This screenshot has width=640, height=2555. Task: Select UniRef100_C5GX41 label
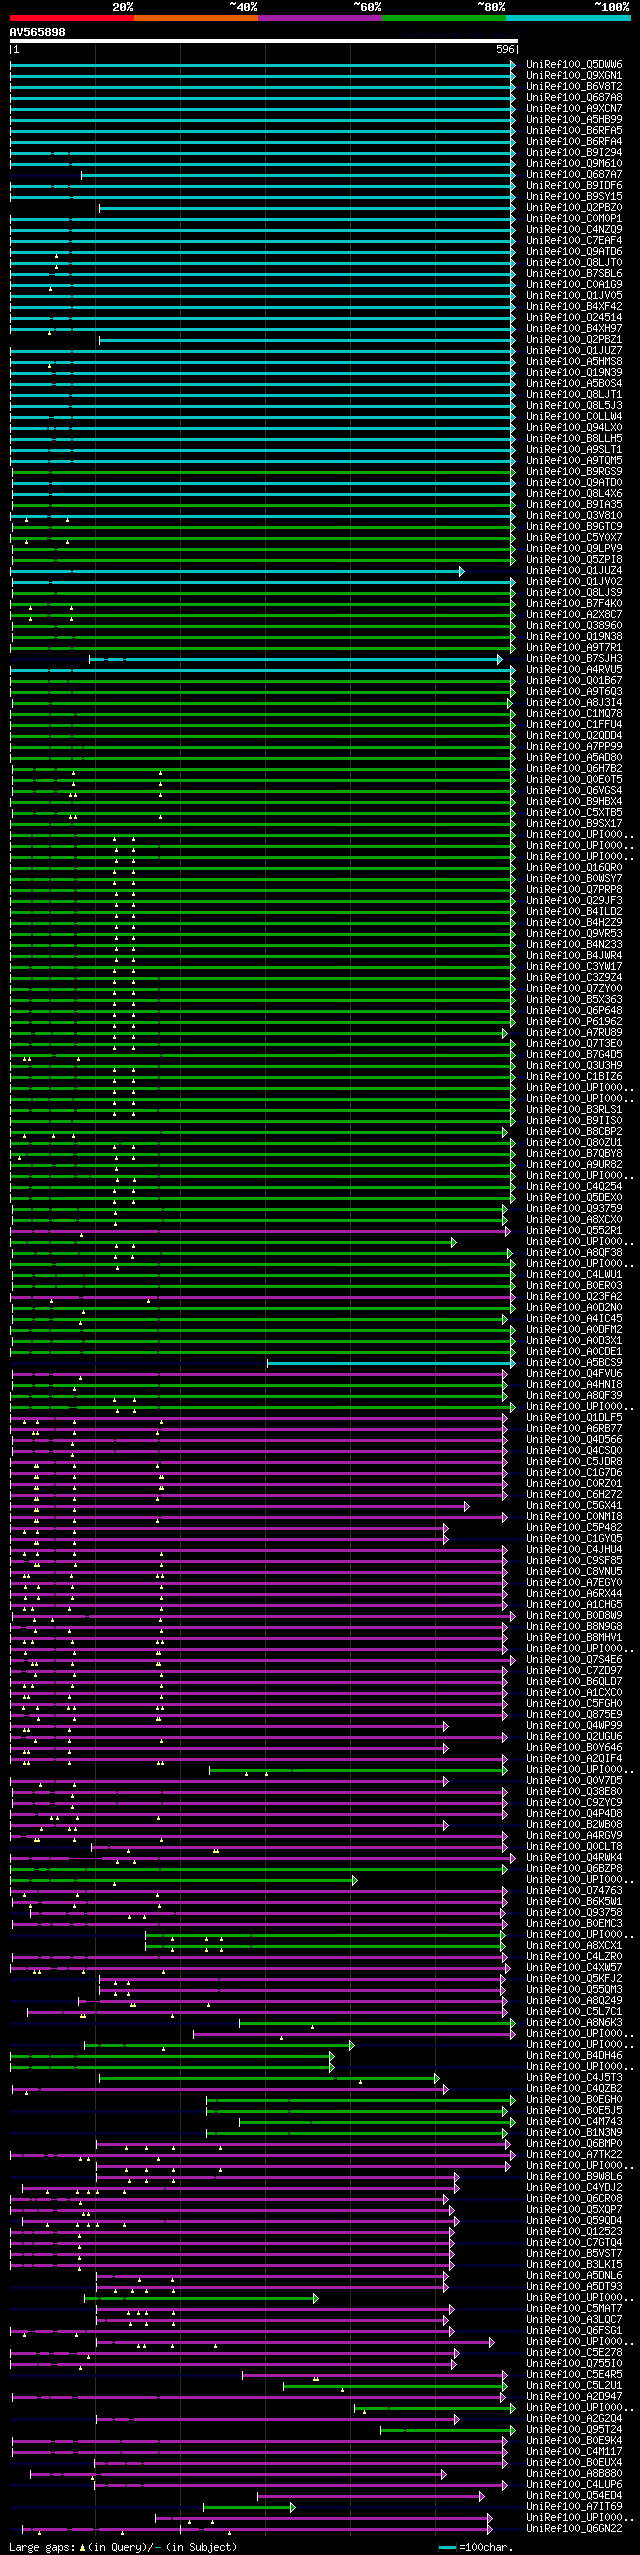(x=574, y=1506)
